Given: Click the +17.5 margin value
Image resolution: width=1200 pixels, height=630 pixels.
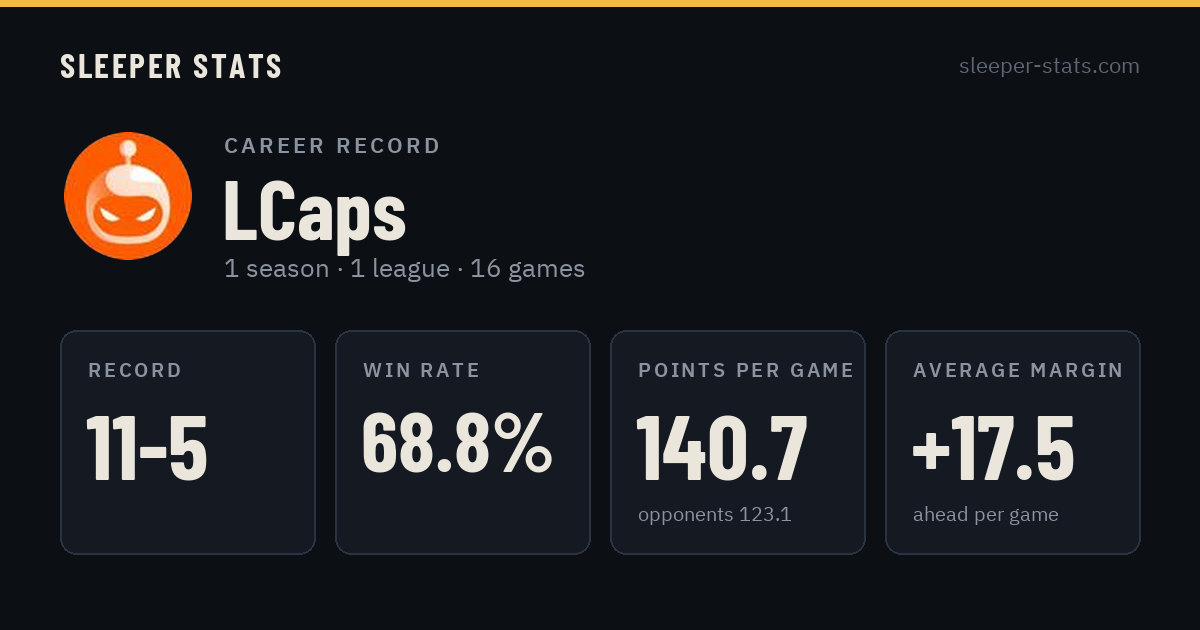Looking at the screenshot, I should [x=993, y=448].
